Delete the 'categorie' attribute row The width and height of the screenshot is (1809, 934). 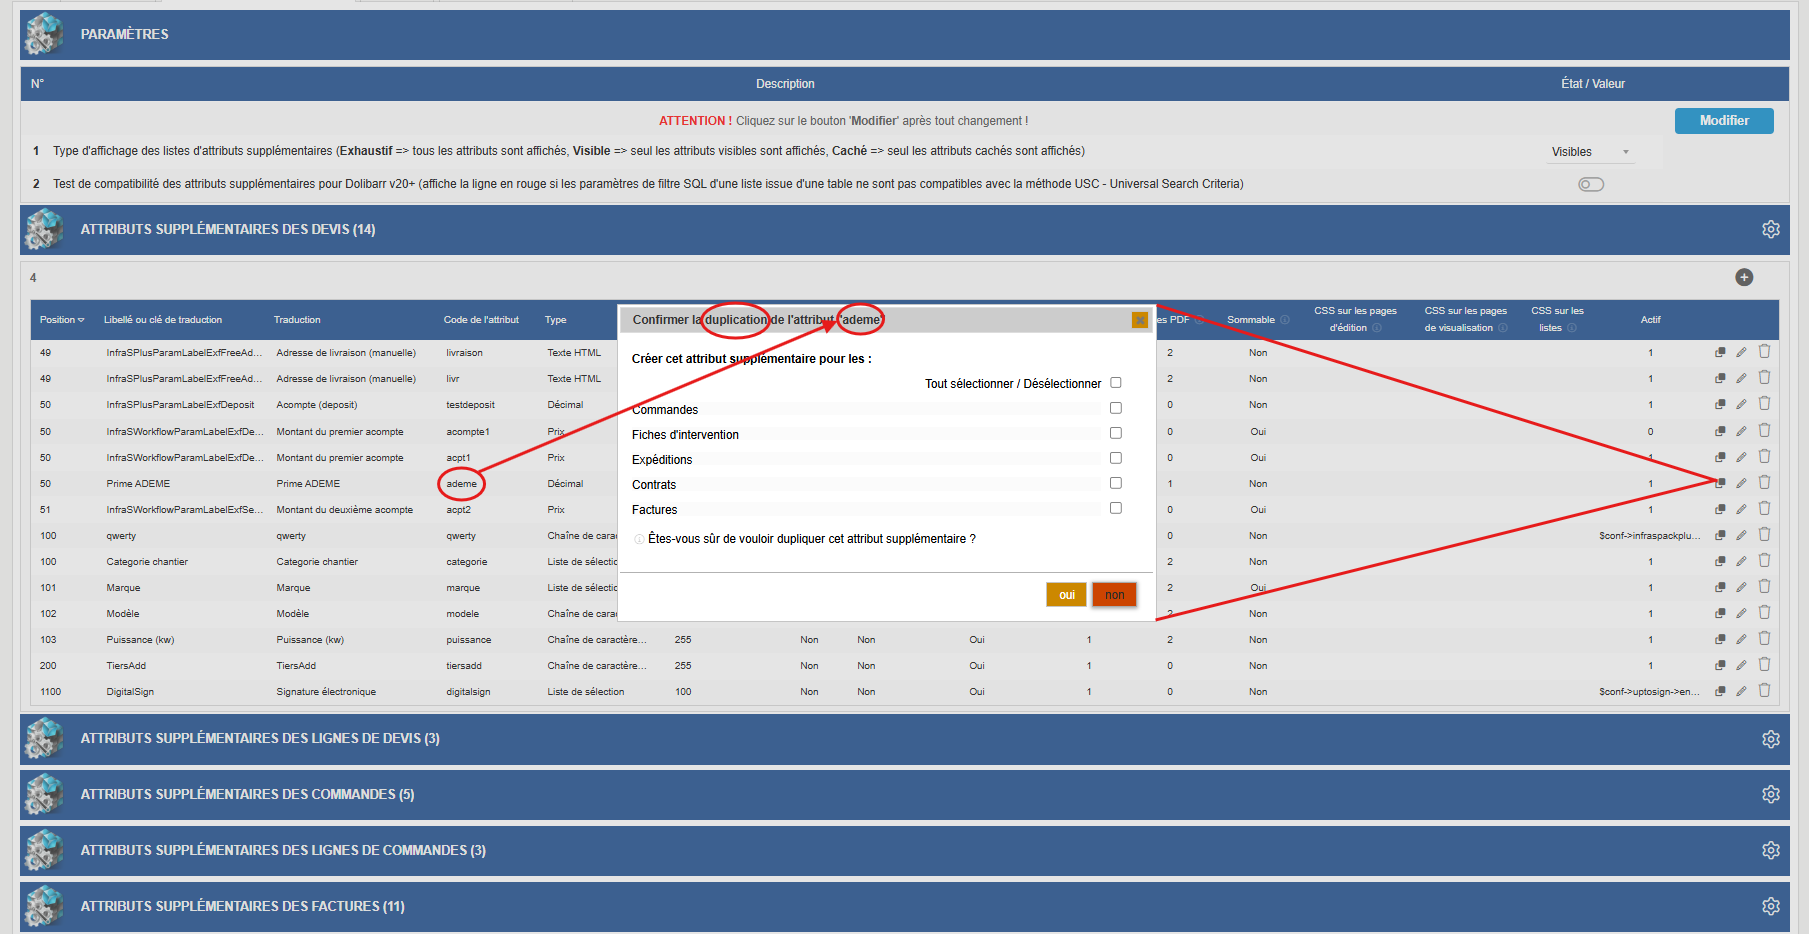tap(1764, 560)
